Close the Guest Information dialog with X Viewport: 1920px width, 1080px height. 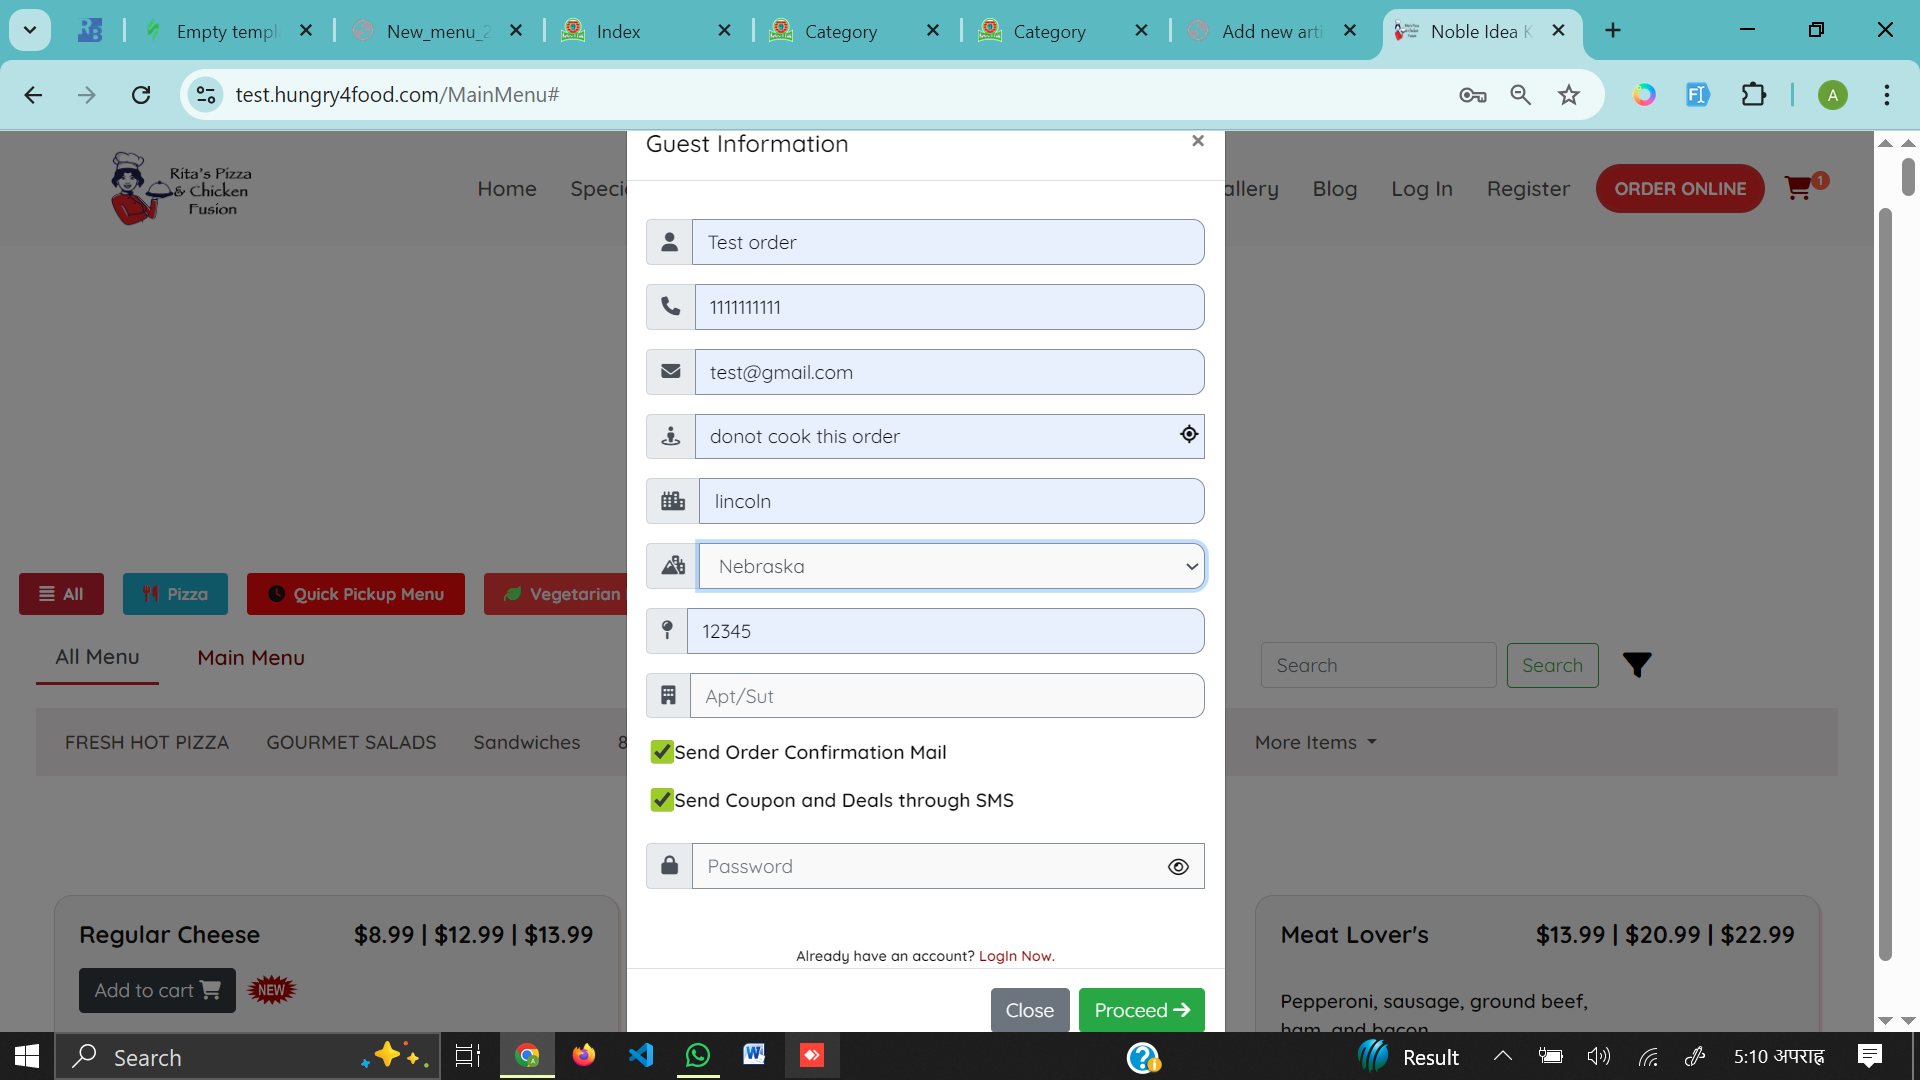point(1197,141)
